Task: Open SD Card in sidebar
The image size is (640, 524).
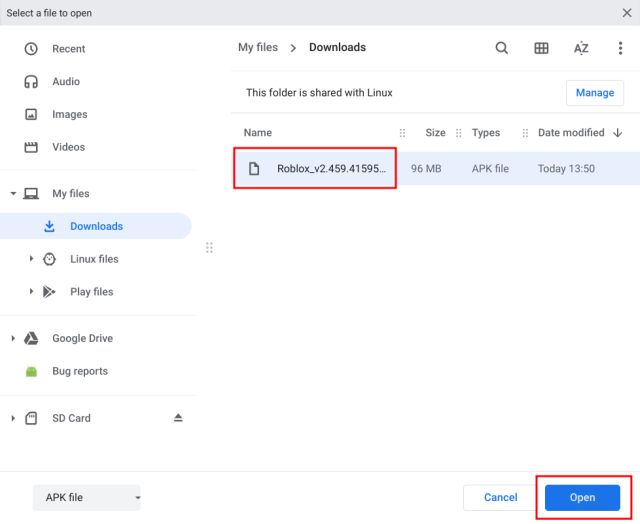Action: tap(71, 418)
